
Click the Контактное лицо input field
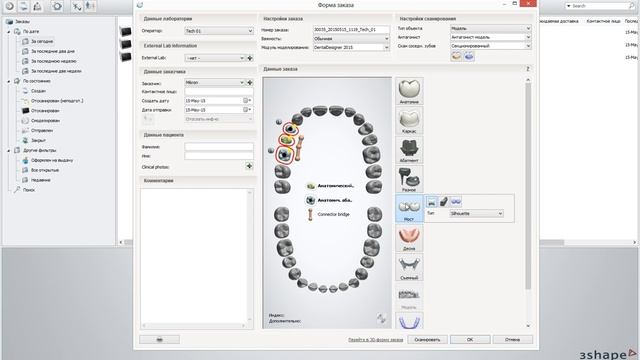[x=219, y=92]
